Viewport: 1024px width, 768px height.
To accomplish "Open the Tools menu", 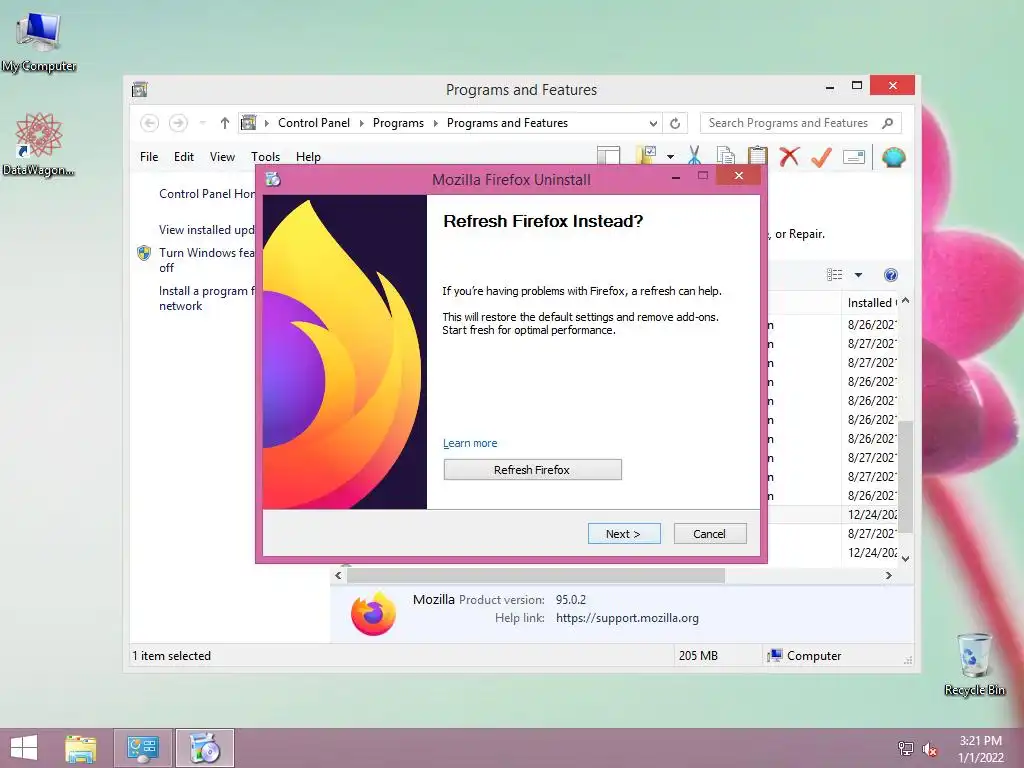I will click(265, 157).
